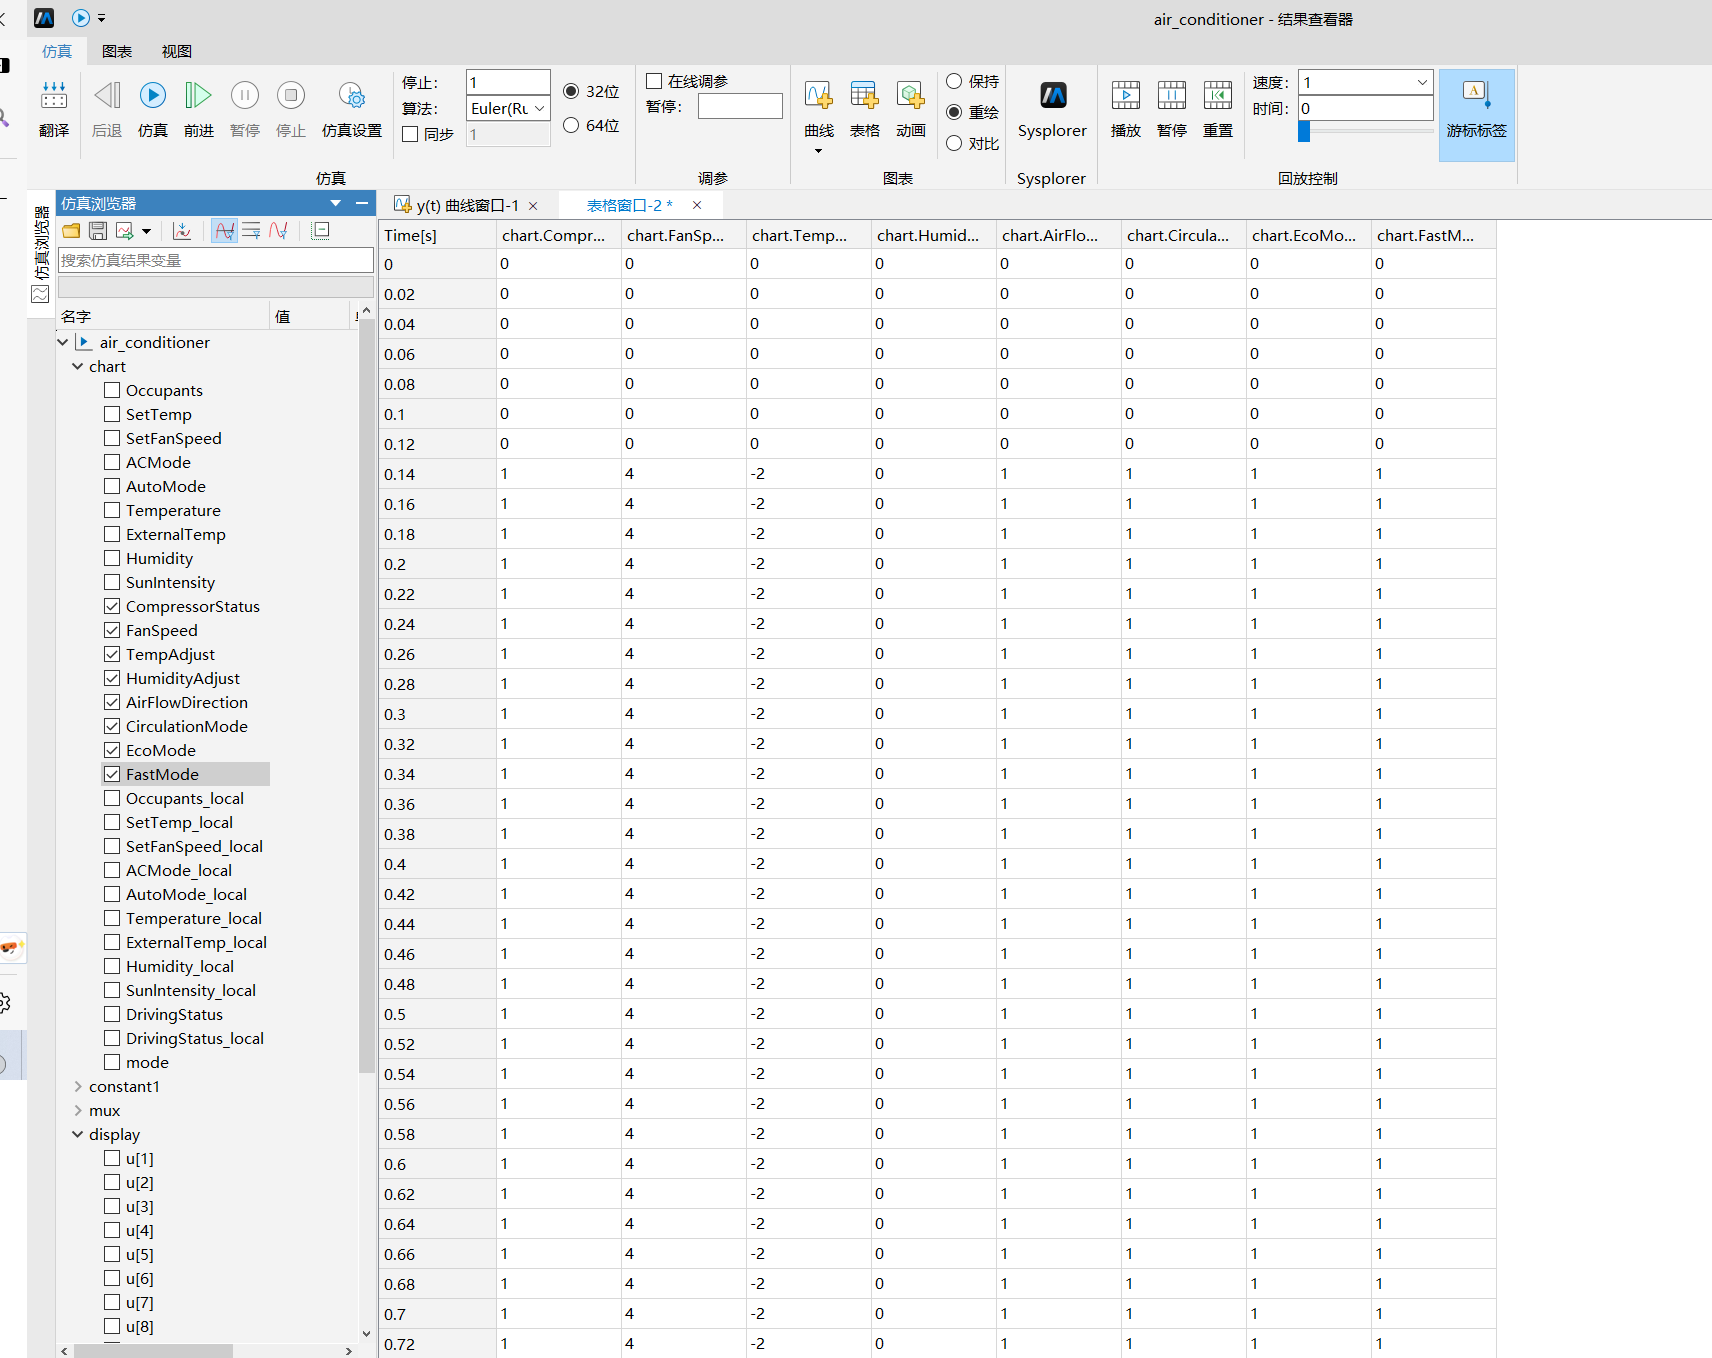
Task: Switch to the 视图 ribbon tab
Action: pyautogui.click(x=177, y=51)
